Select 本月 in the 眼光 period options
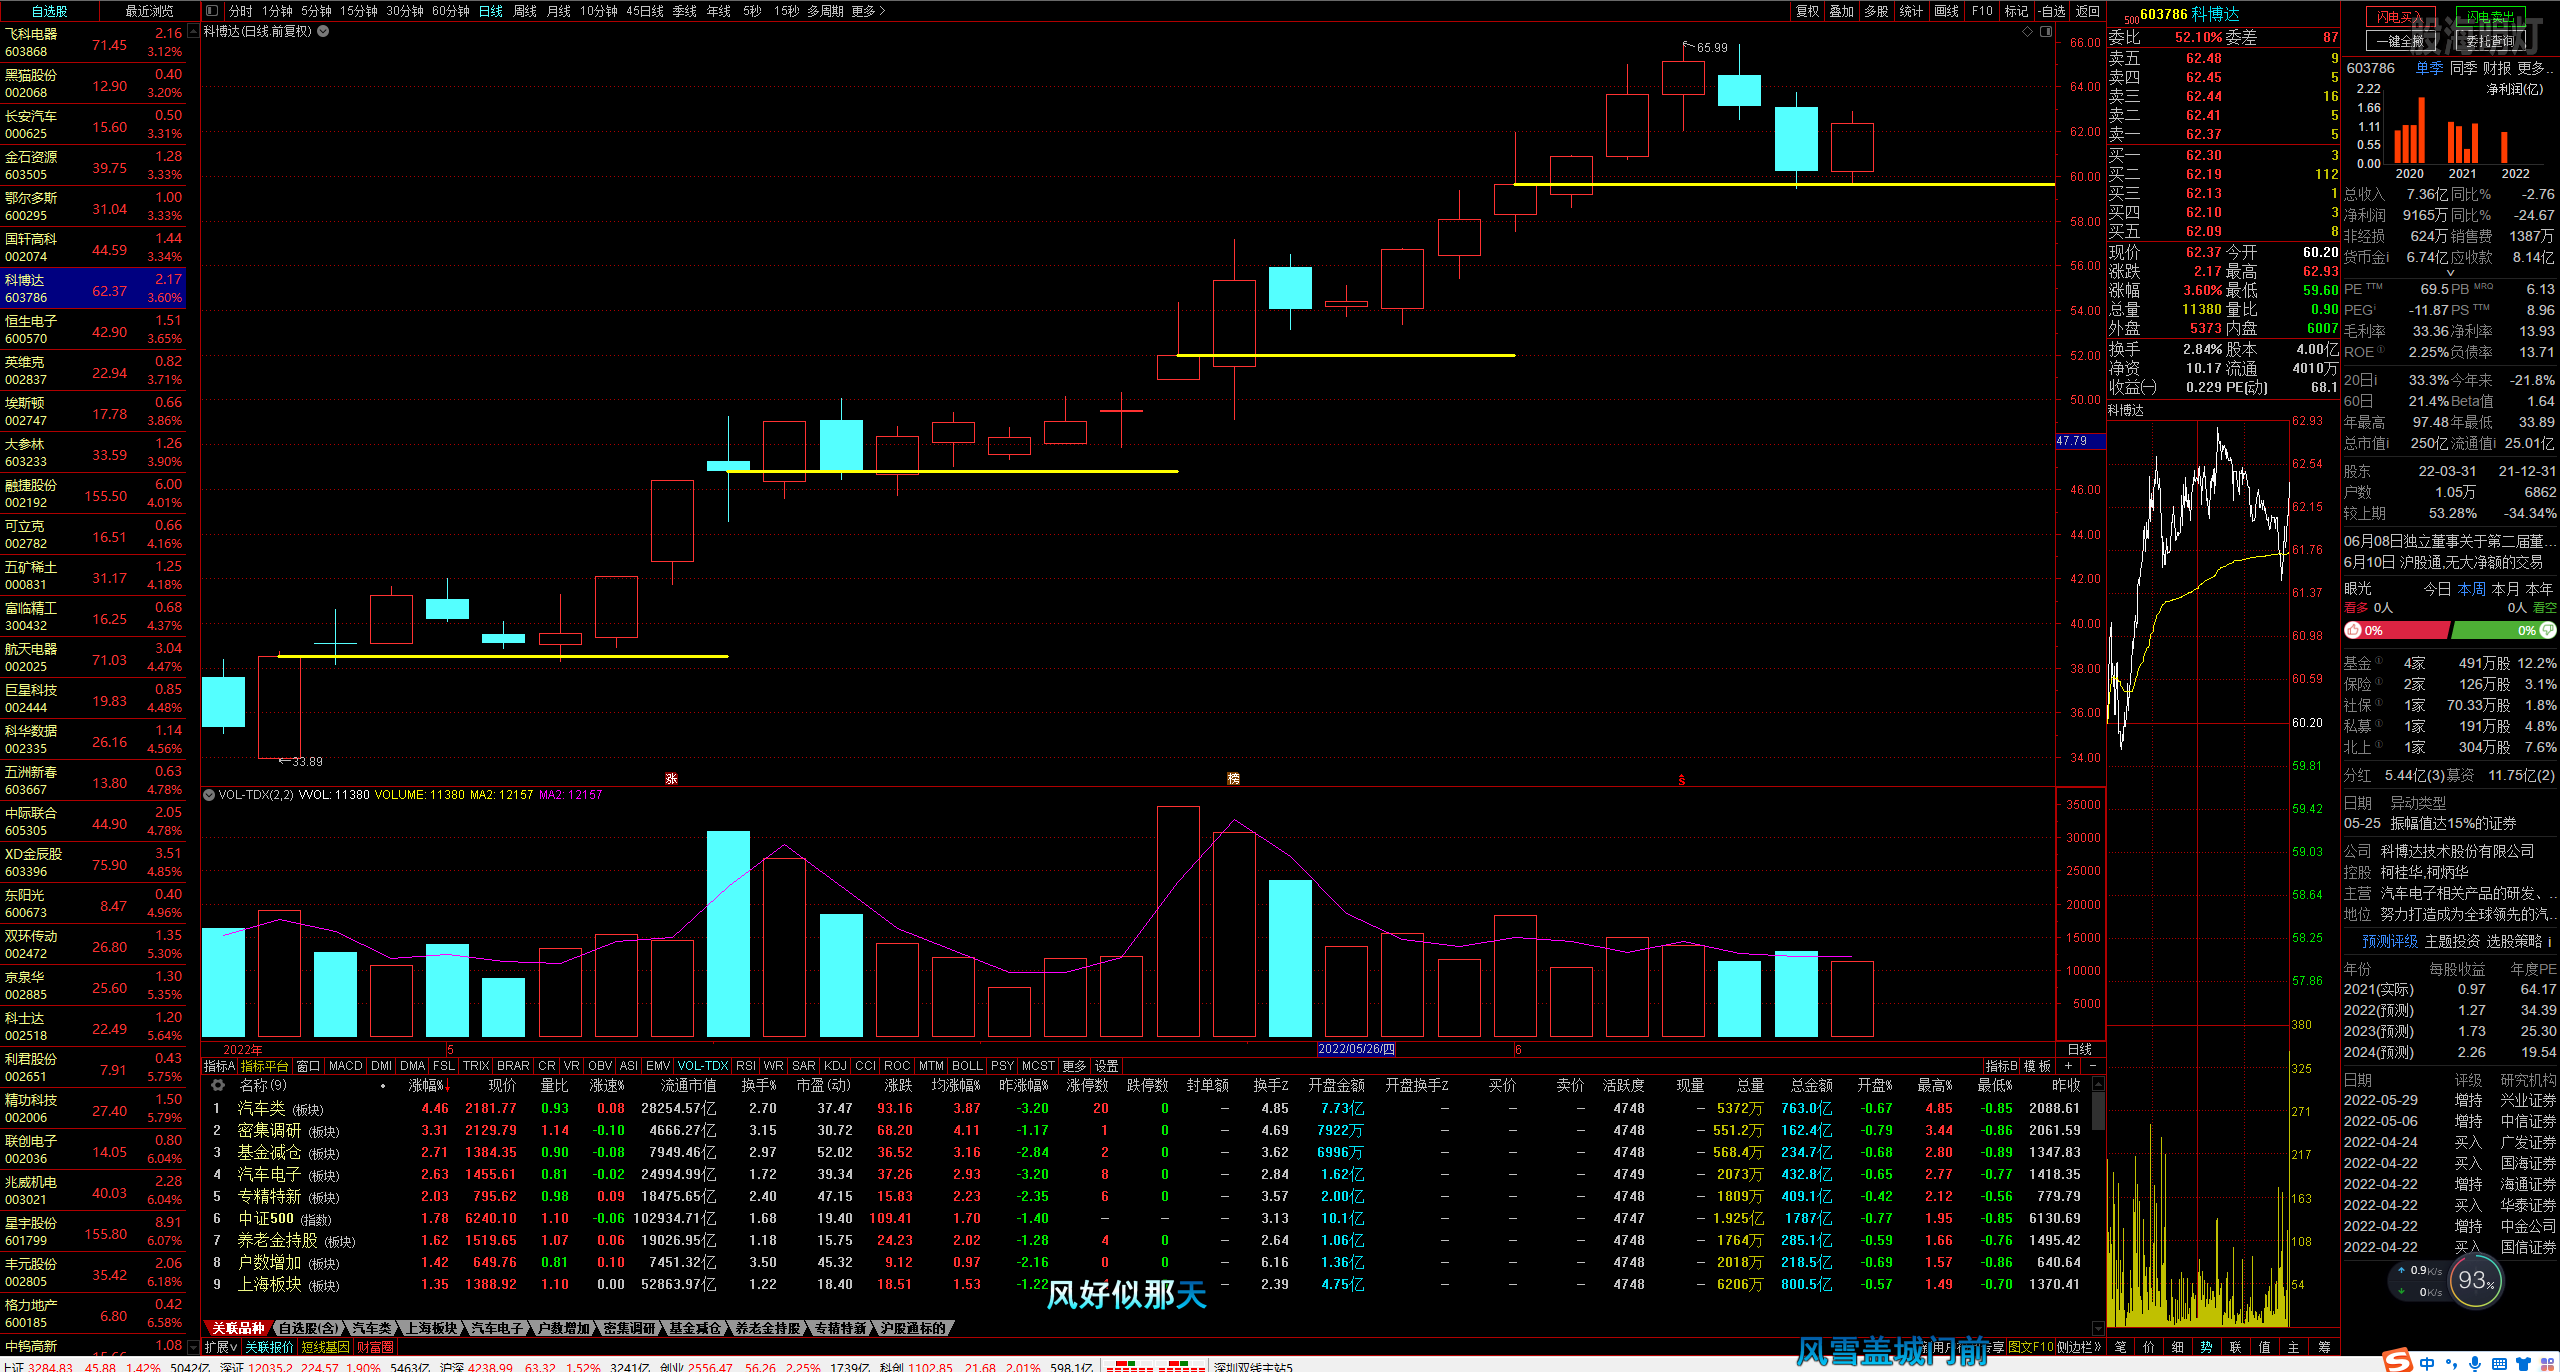The width and height of the screenshot is (2560, 1372). point(2505,589)
